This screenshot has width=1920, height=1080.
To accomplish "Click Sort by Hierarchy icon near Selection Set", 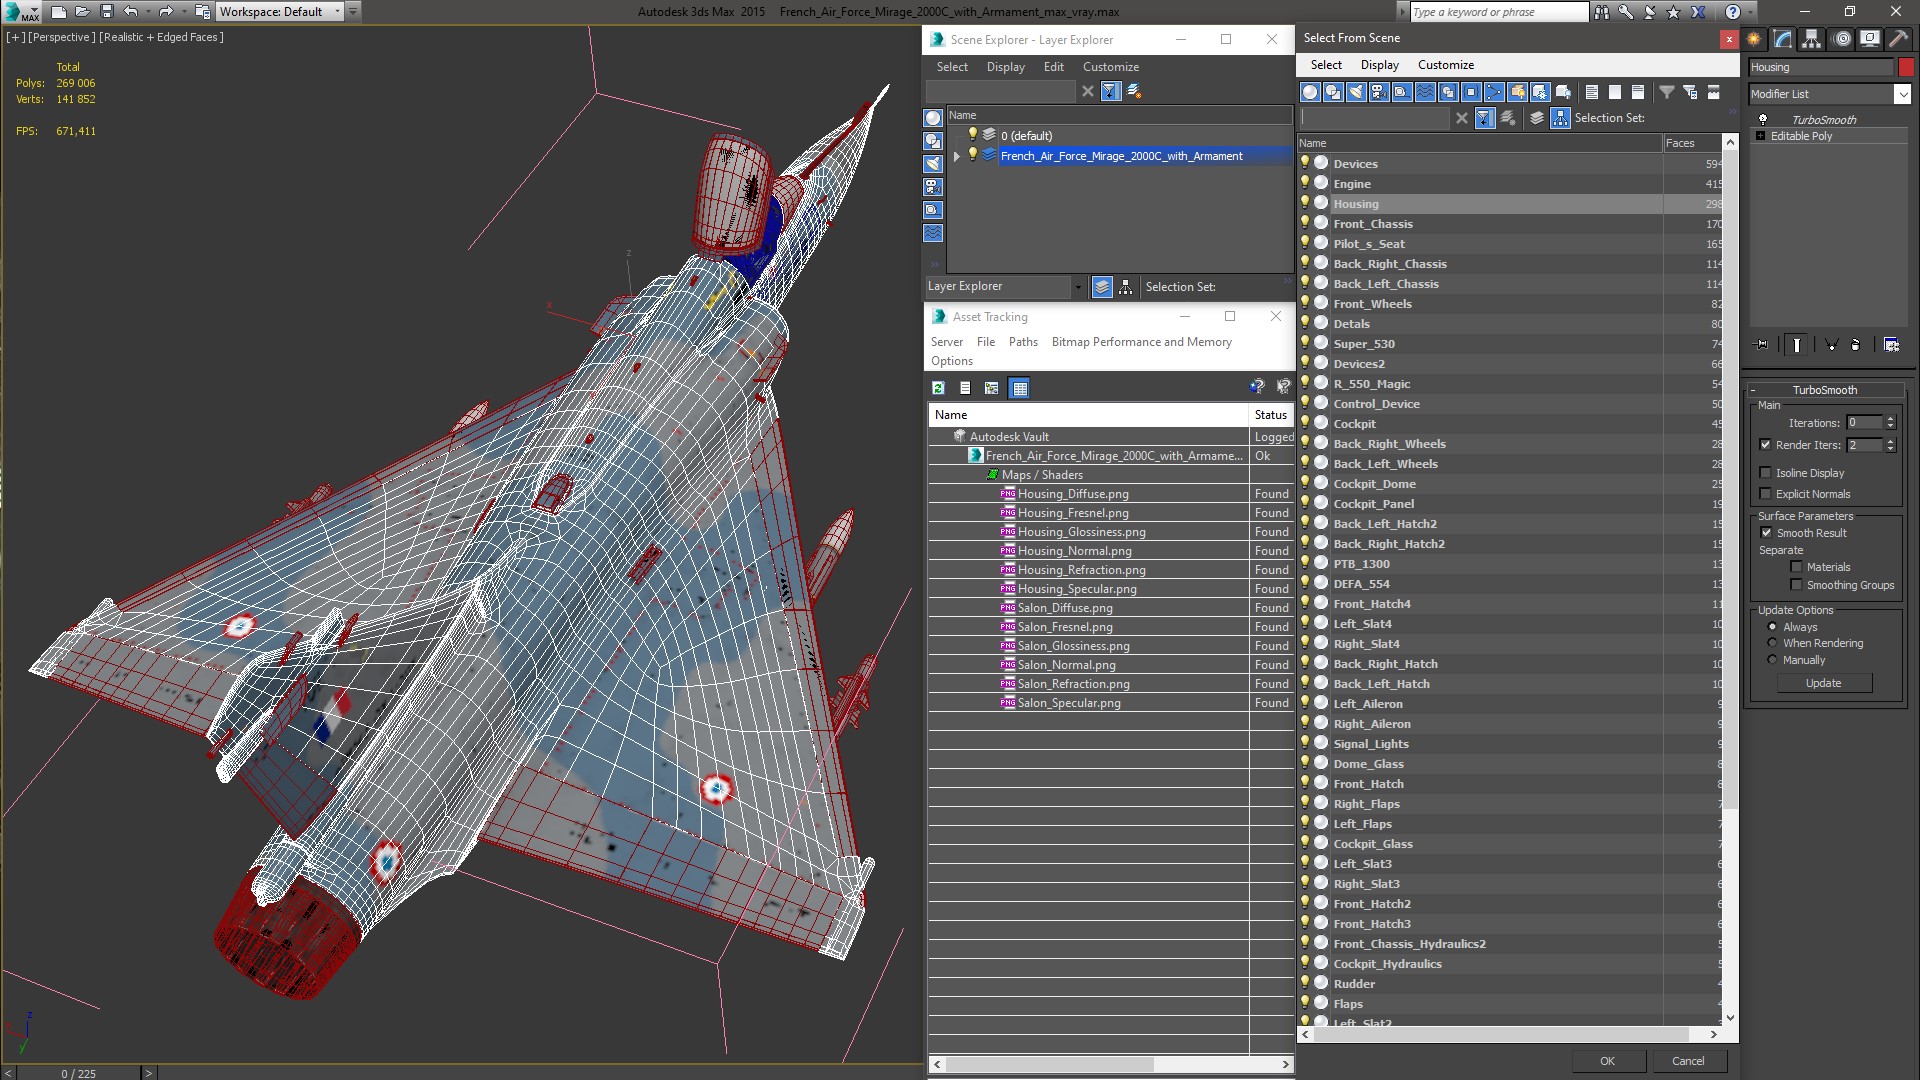I will 1560,118.
